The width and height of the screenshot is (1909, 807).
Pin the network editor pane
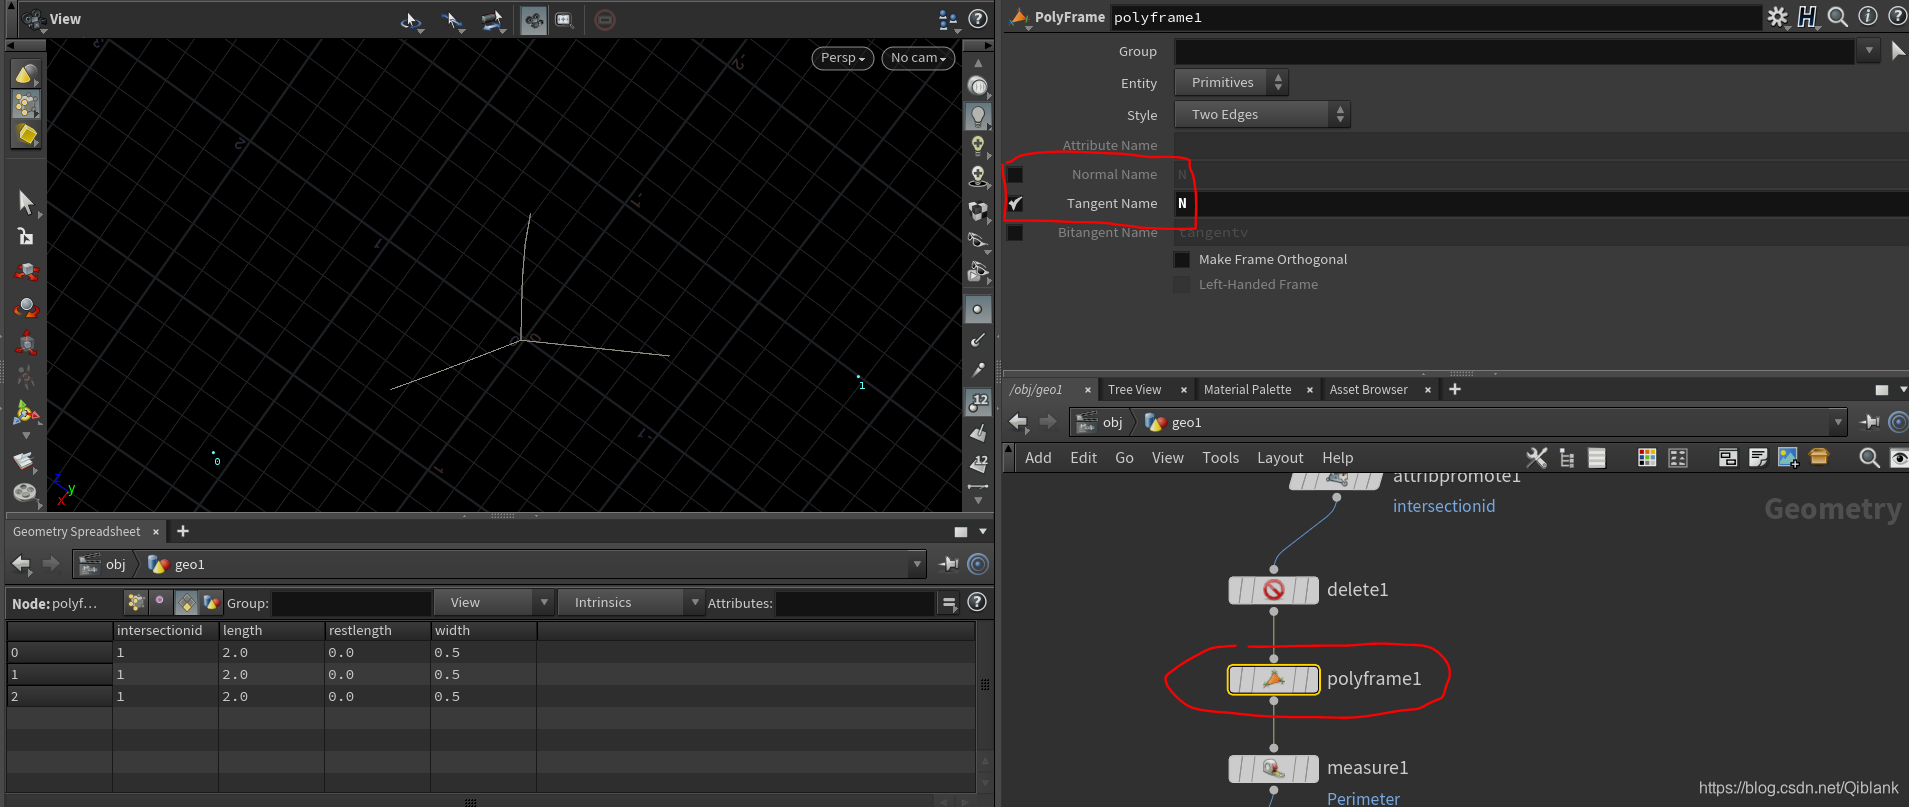[x=1868, y=422]
